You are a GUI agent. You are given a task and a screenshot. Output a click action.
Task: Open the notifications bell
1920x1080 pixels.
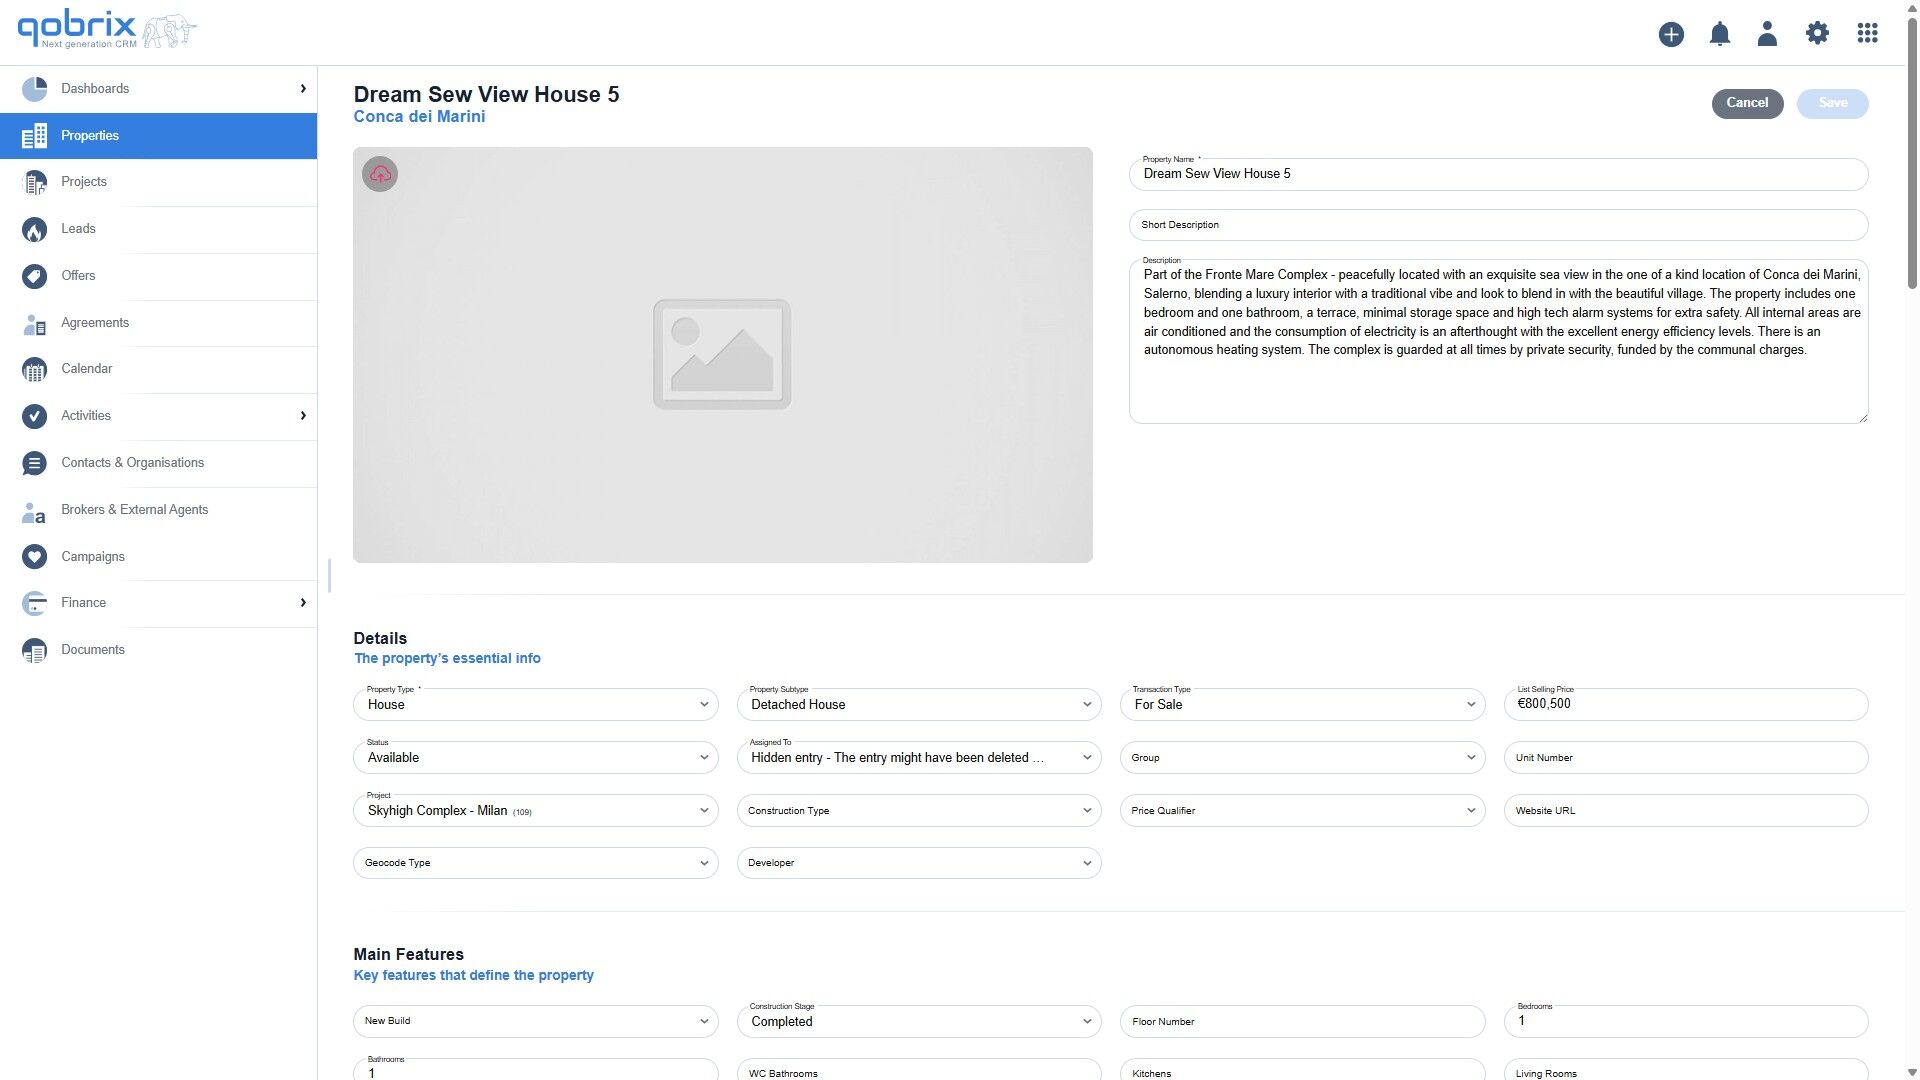point(1720,33)
